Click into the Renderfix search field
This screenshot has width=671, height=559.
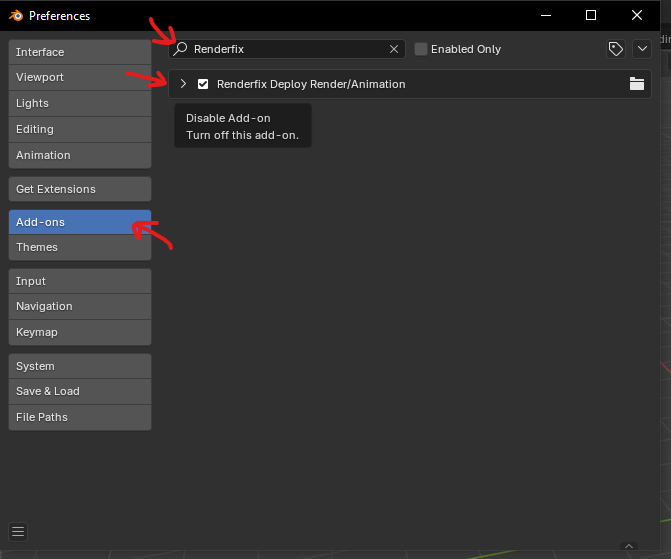pyautogui.click(x=287, y=49)
